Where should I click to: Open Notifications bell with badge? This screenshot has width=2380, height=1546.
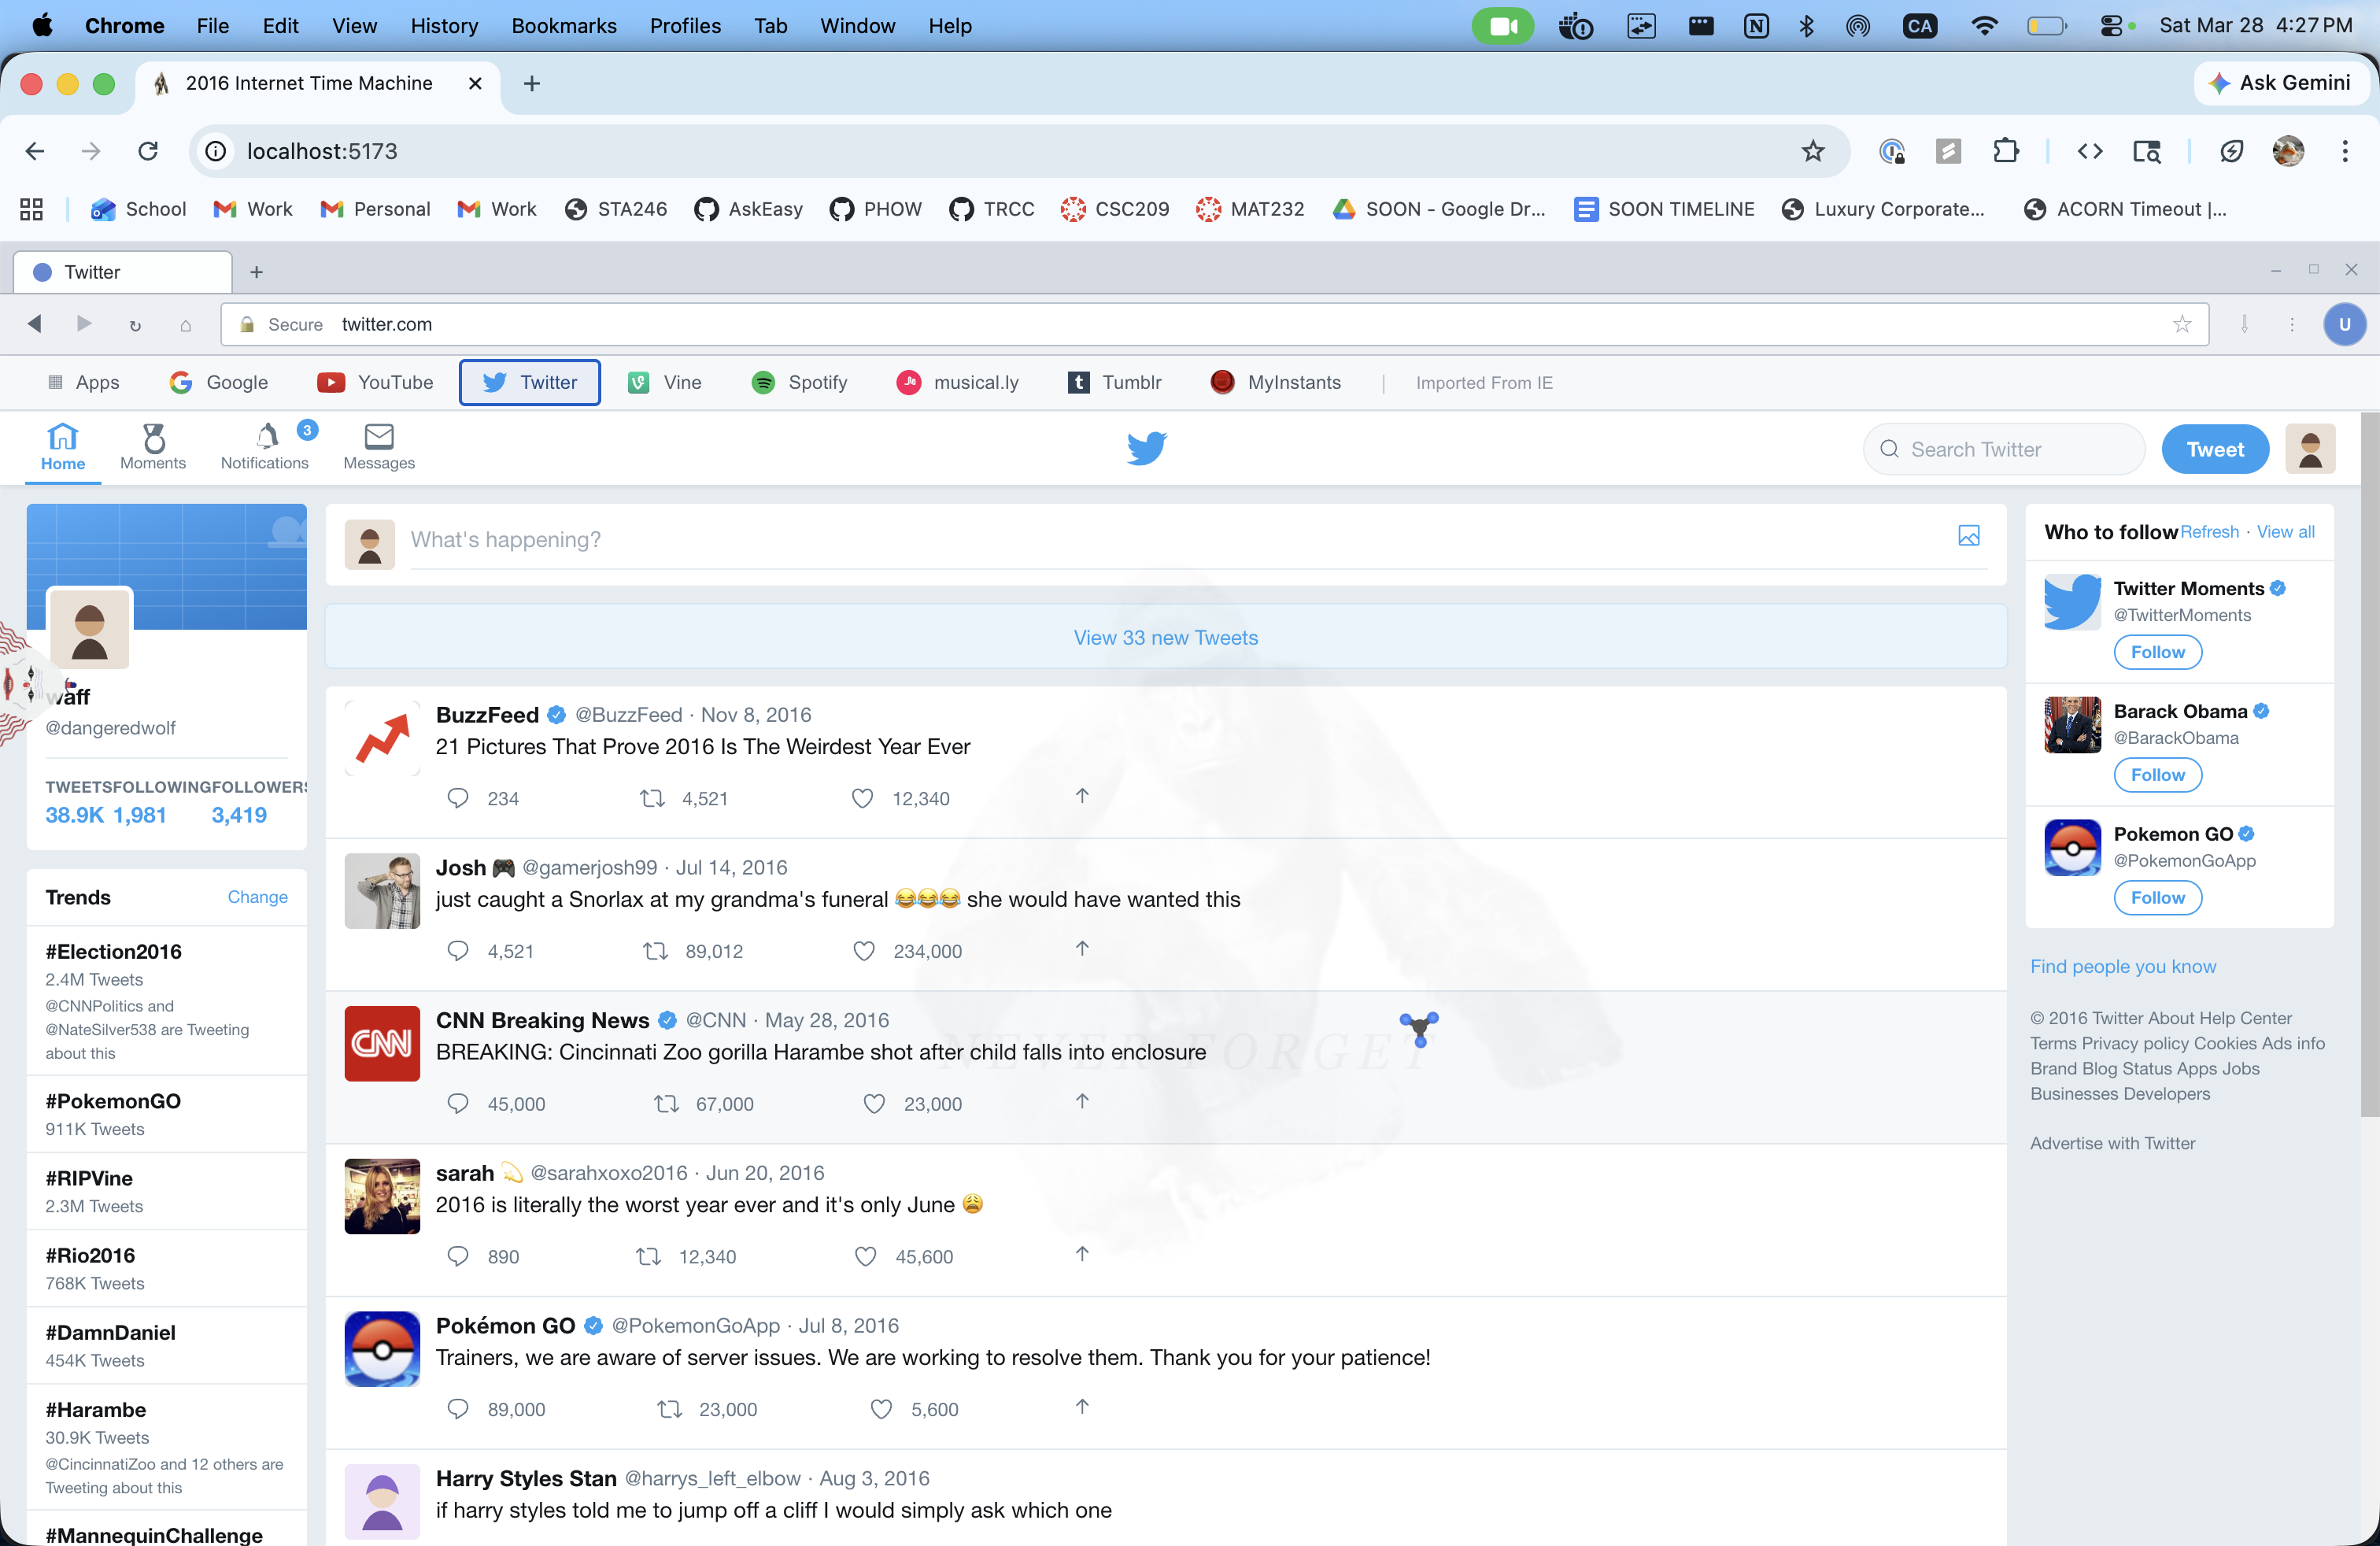[266, 438]
